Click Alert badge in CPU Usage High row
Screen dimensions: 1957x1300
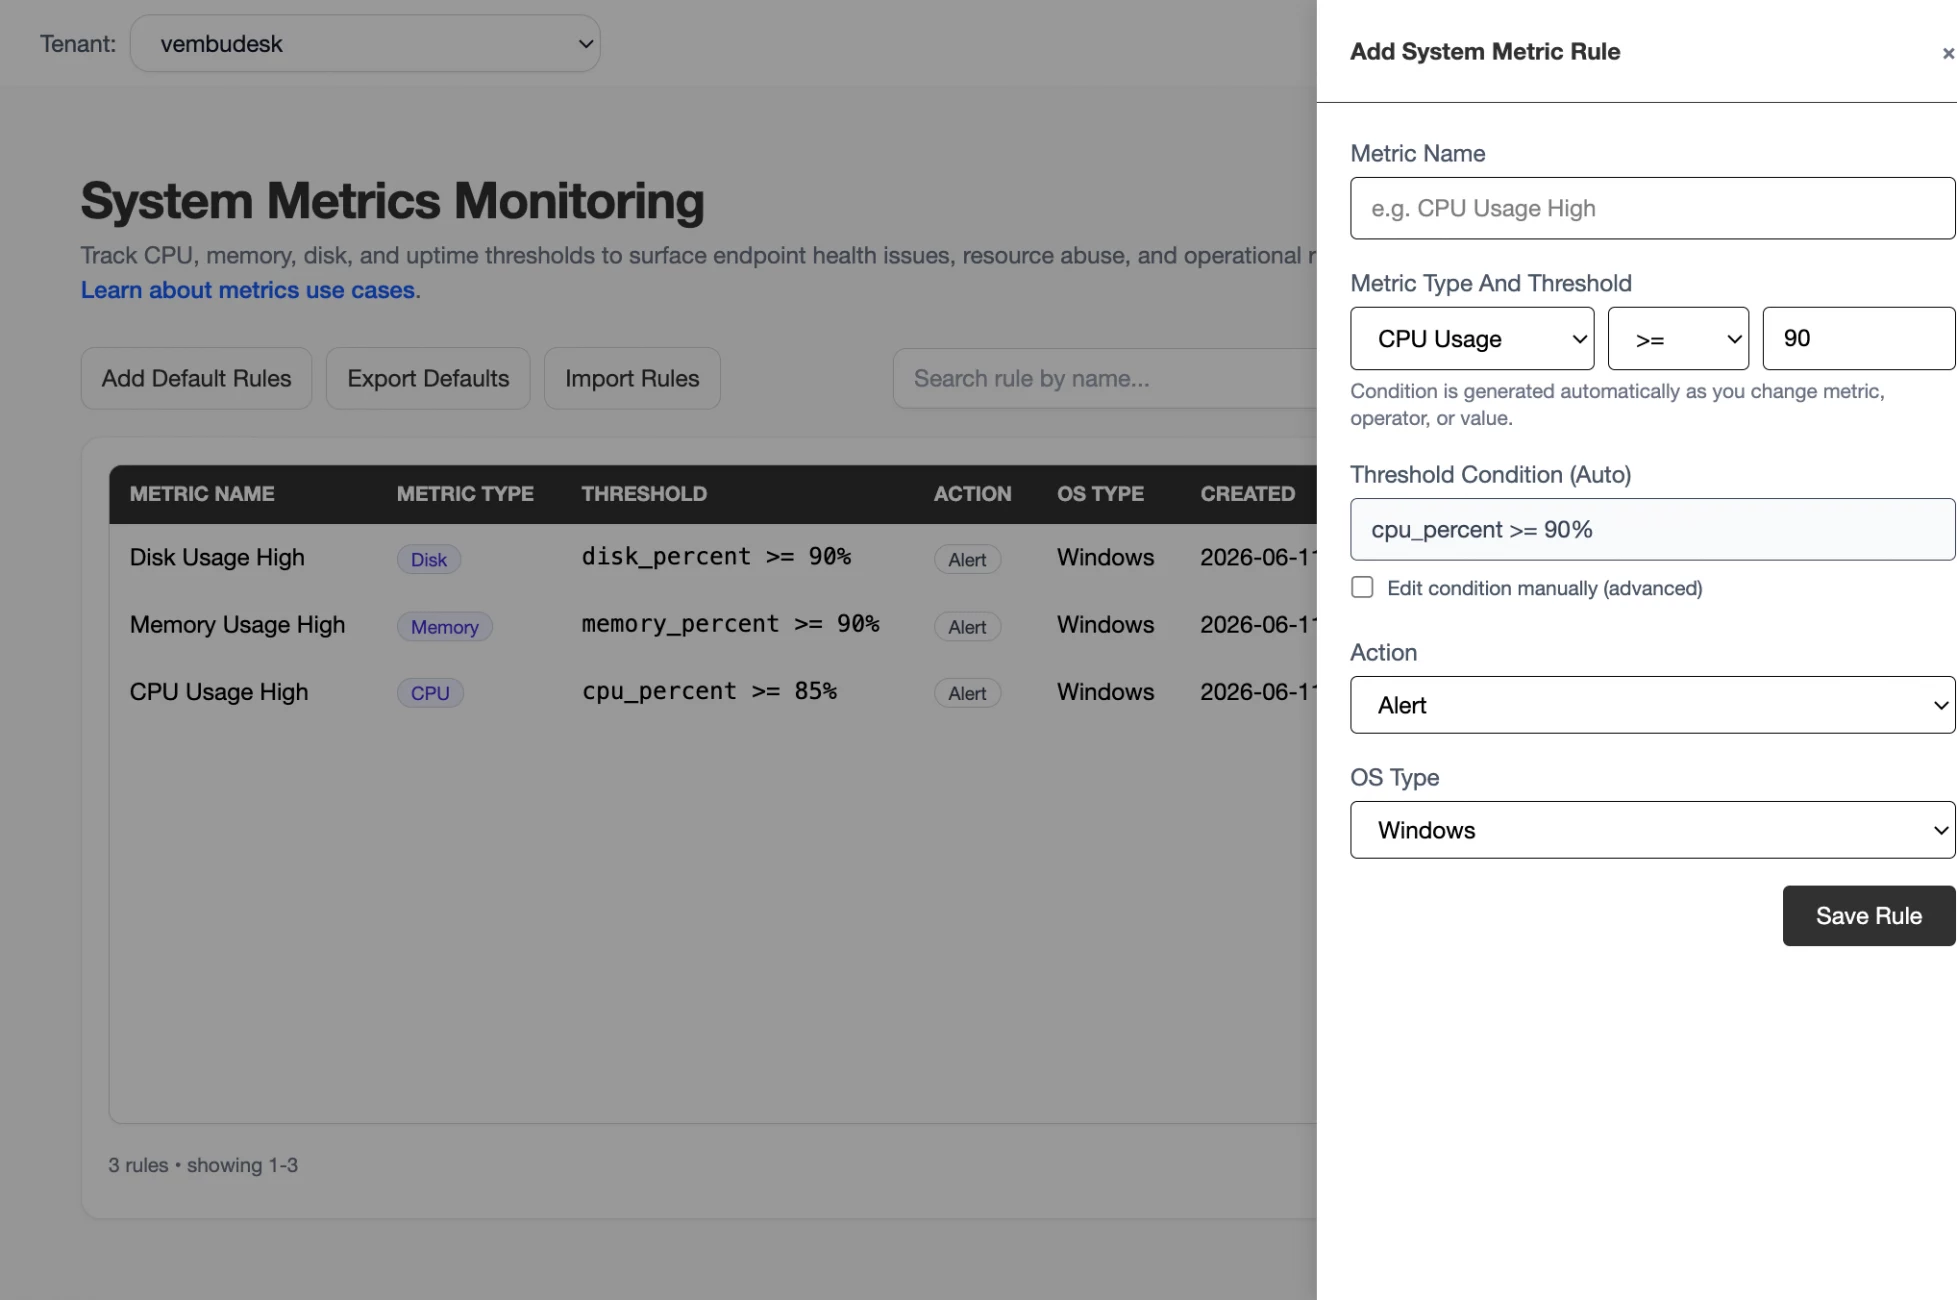pos(967,693)
